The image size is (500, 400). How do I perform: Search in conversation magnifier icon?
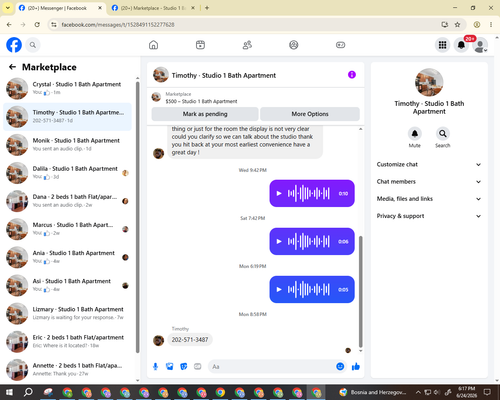tap(443, 134)
